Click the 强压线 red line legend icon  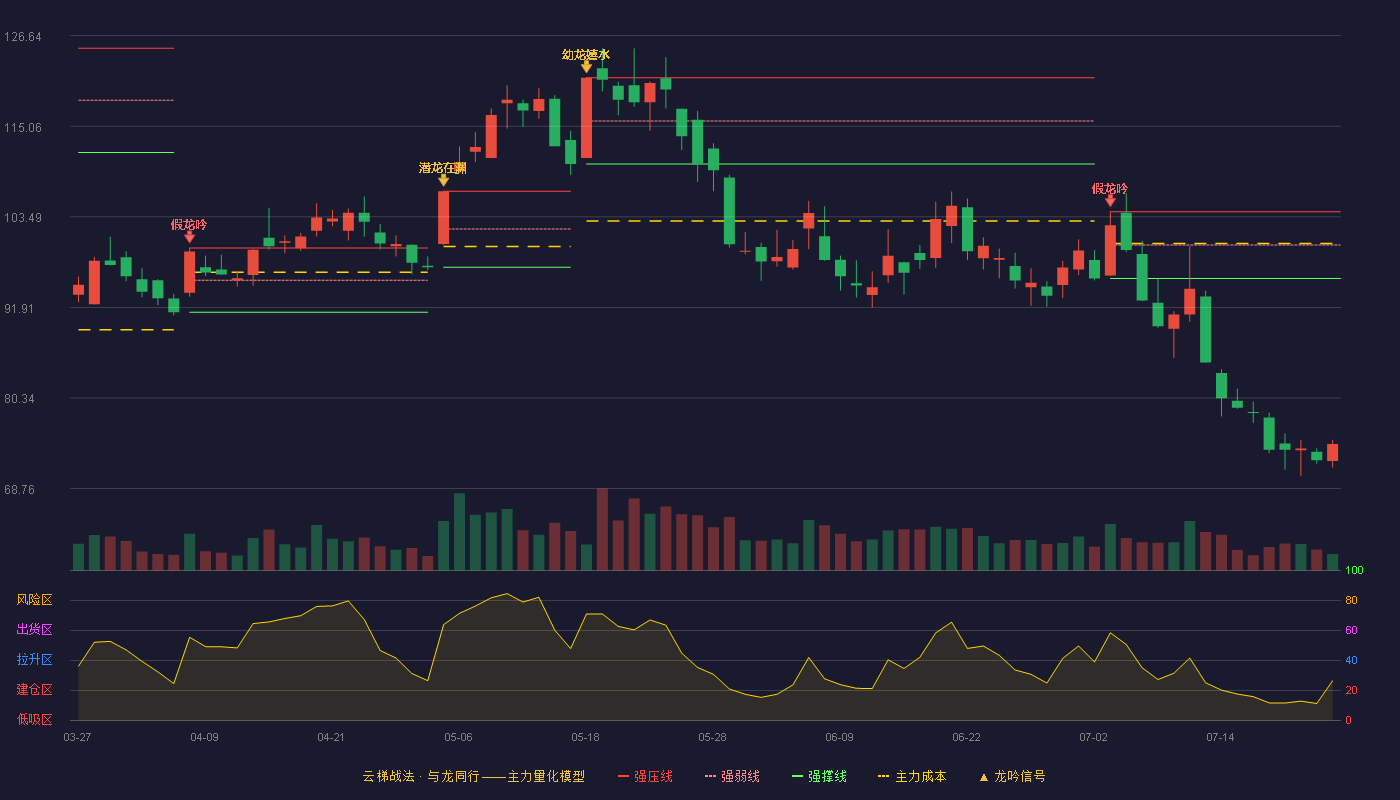tap(623, 777)
